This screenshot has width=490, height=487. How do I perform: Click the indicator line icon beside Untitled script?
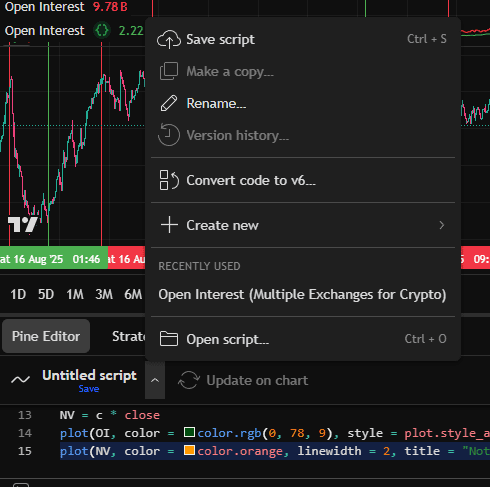click(x=21, y=379)
